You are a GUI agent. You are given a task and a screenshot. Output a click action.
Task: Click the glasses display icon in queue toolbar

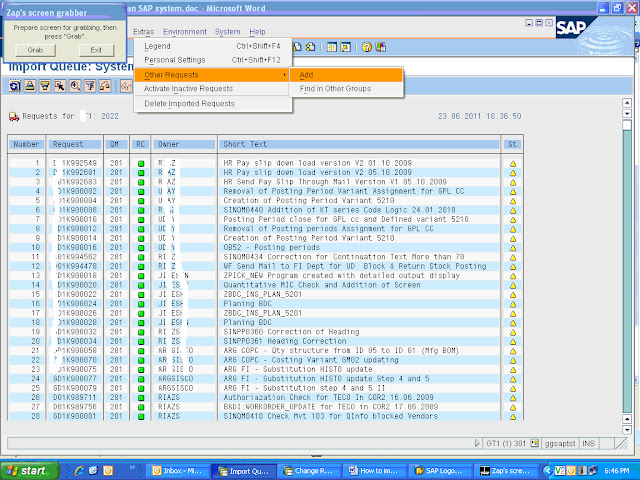126,86
